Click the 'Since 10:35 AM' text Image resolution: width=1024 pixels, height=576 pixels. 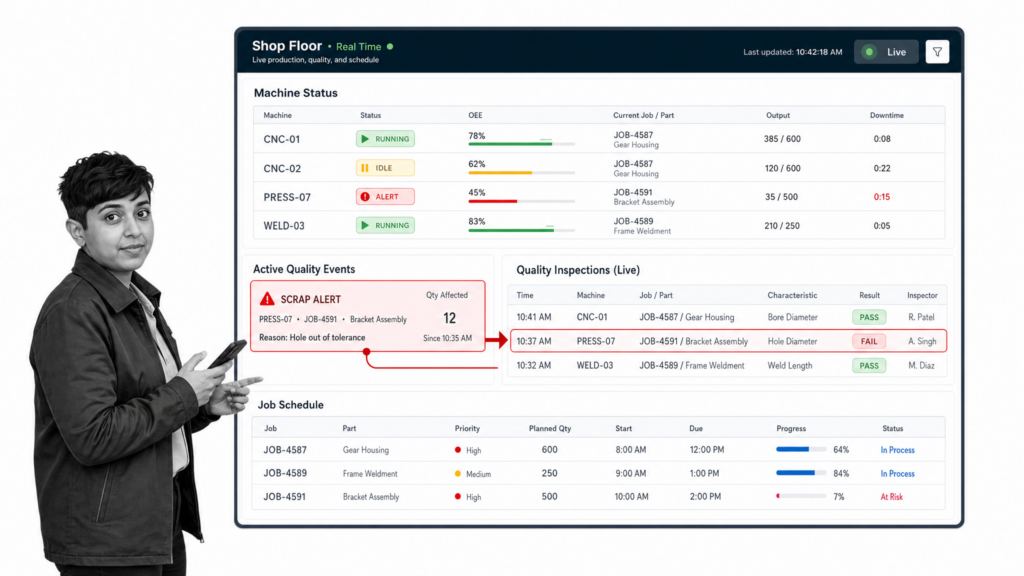click(x=447, y=338)
